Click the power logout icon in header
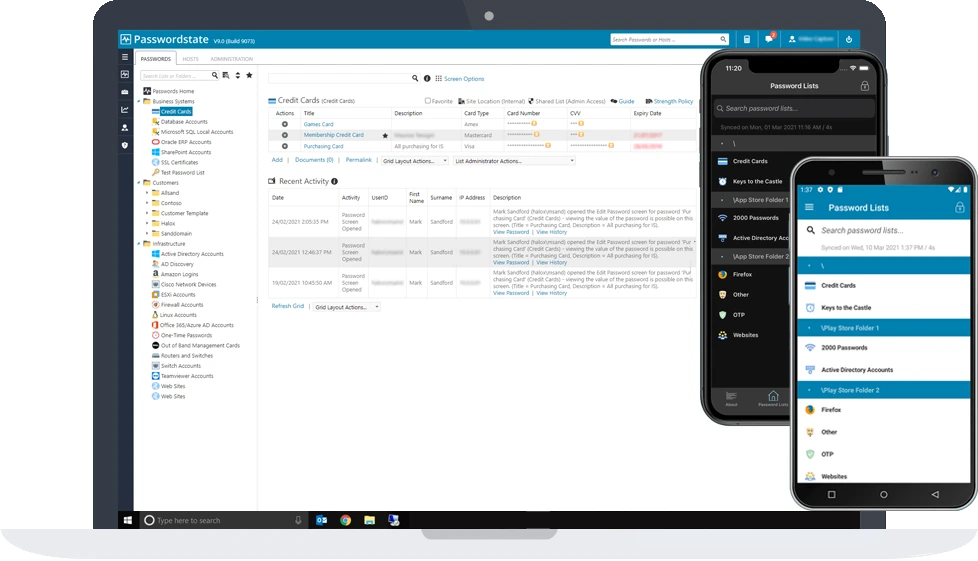This screenshot has height=561, width=978. (x=849, y=39)
